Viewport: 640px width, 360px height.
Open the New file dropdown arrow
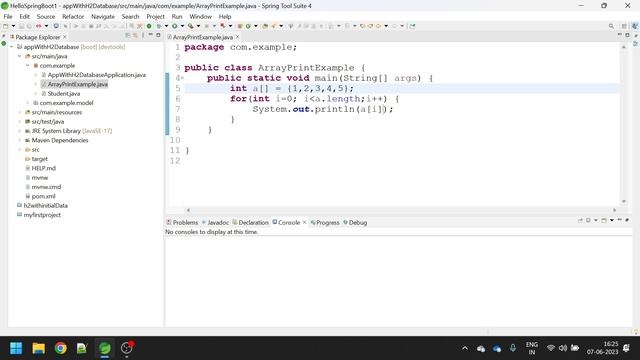[x=13, y=26]
